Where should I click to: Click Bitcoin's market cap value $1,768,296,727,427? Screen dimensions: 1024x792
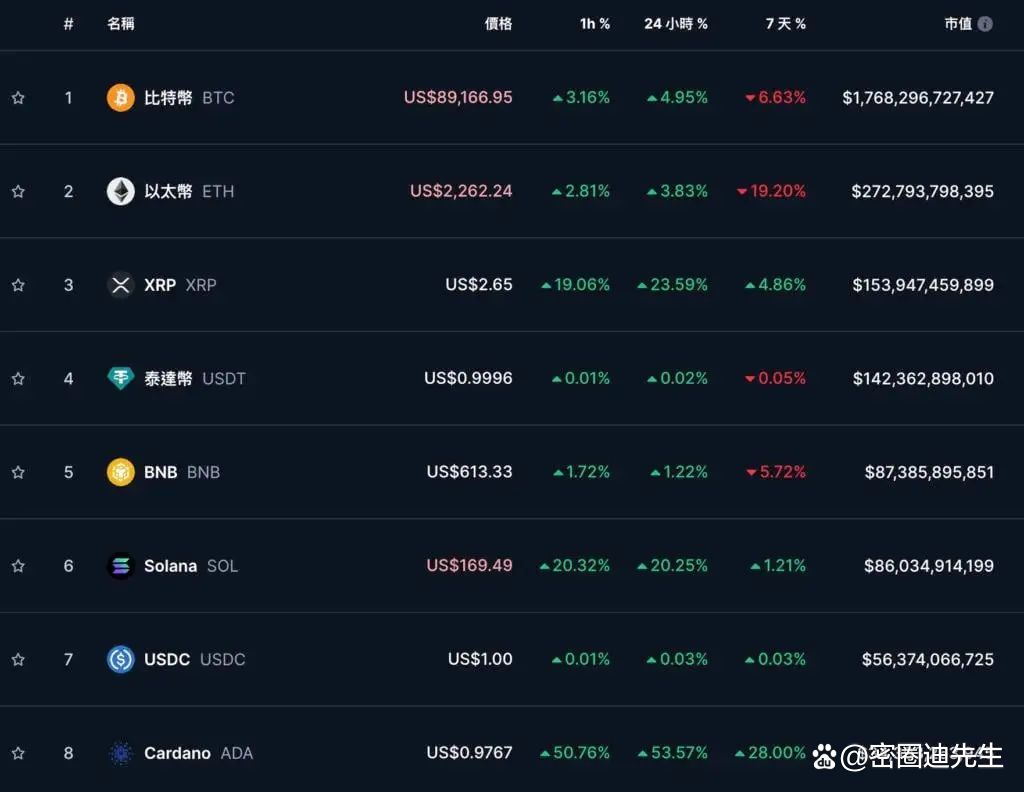pyautogui.click(x=917, y=97)
